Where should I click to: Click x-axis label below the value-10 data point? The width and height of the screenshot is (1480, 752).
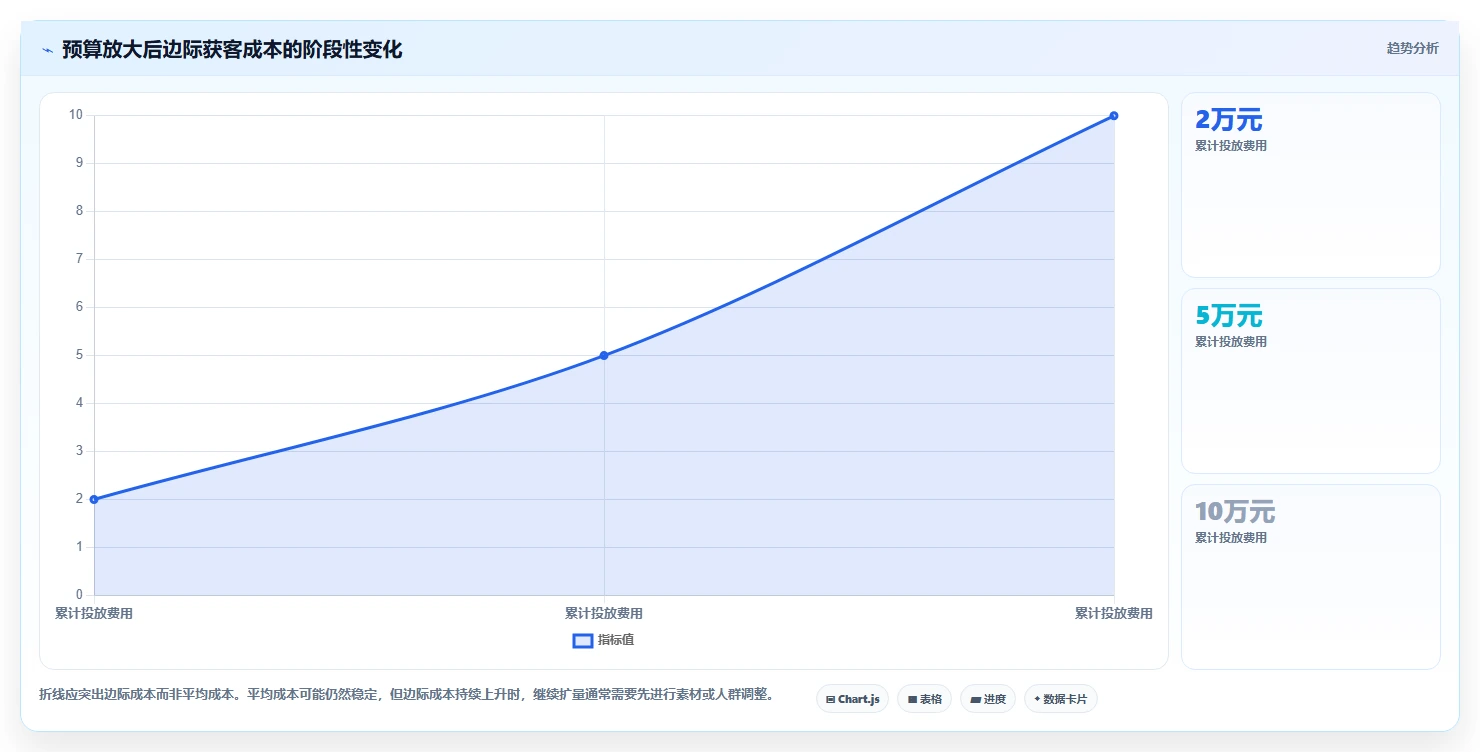[1114, 614]
